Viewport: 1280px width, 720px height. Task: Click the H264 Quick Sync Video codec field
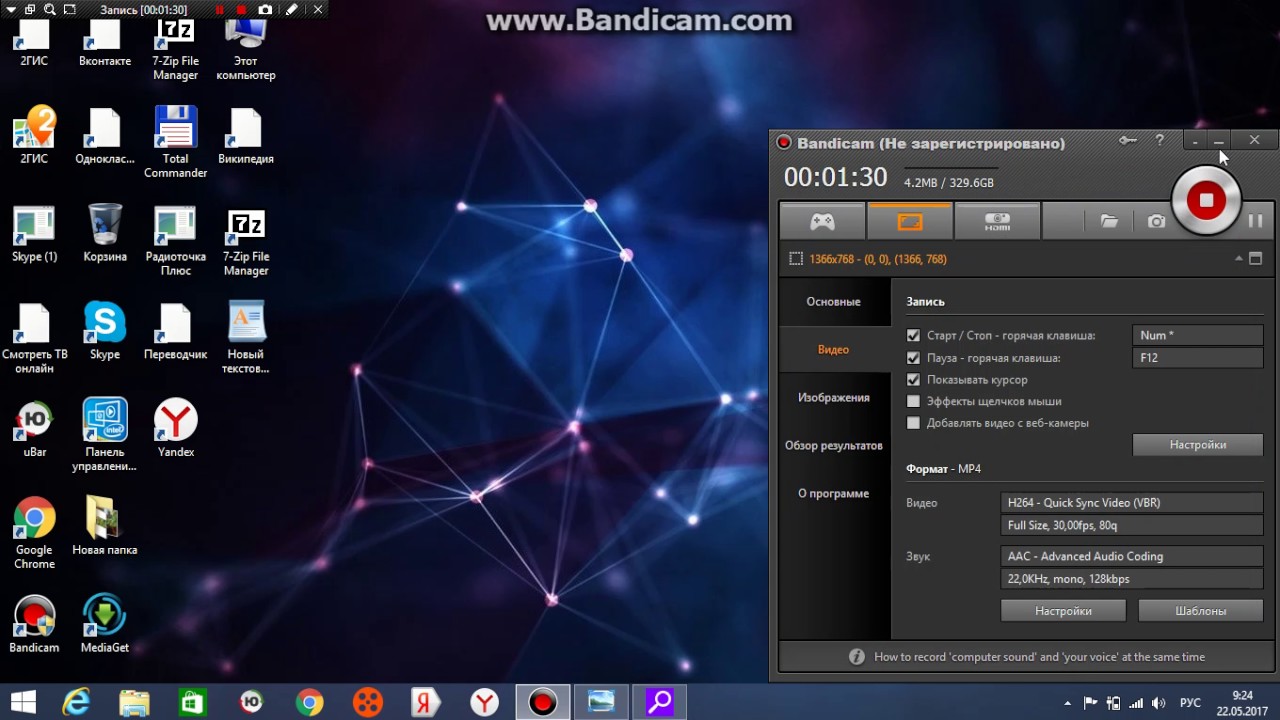(x=1132, y=503)
